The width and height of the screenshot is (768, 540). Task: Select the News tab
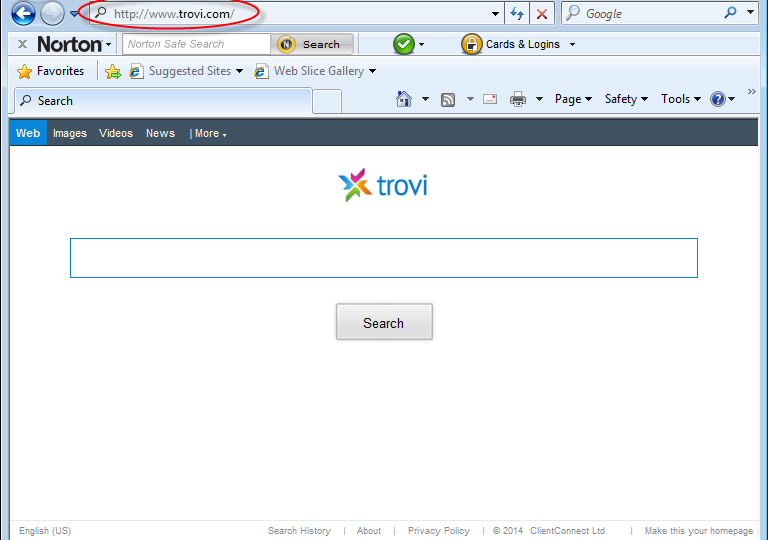[160, 133]
